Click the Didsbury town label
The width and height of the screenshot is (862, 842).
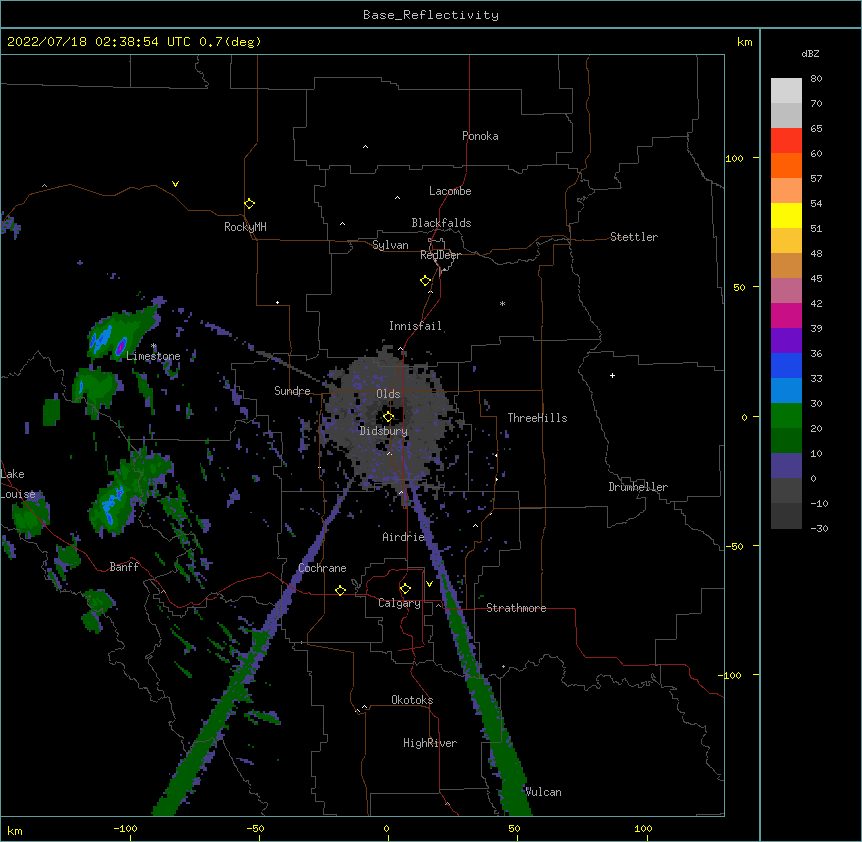[384, 431]
